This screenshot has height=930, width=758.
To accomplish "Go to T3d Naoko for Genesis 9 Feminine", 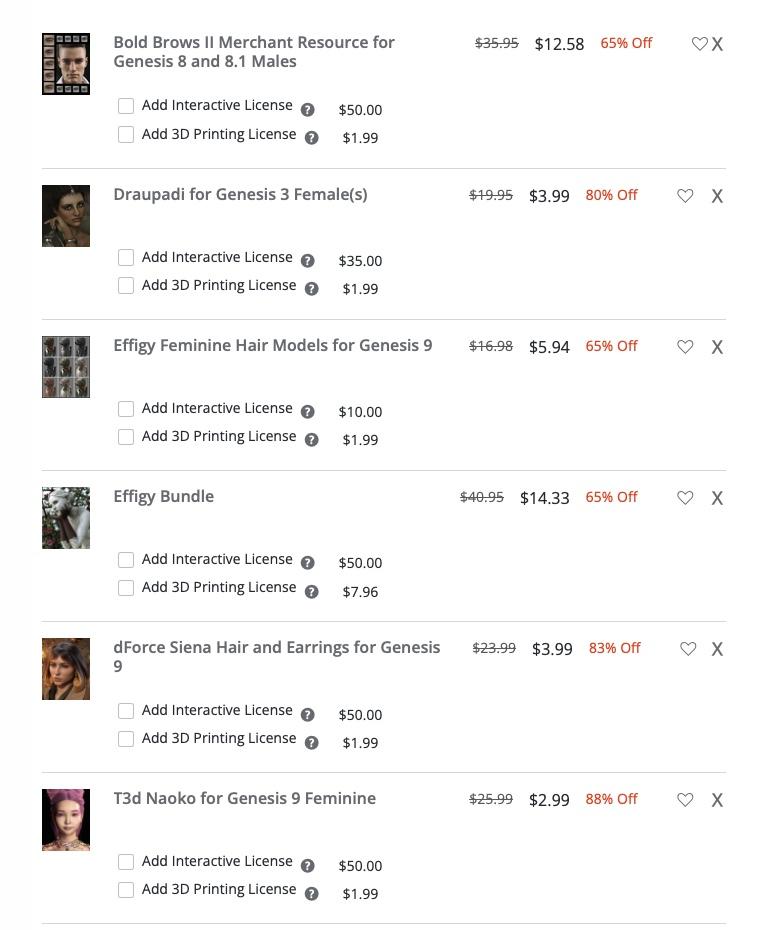I will point(245,799).
